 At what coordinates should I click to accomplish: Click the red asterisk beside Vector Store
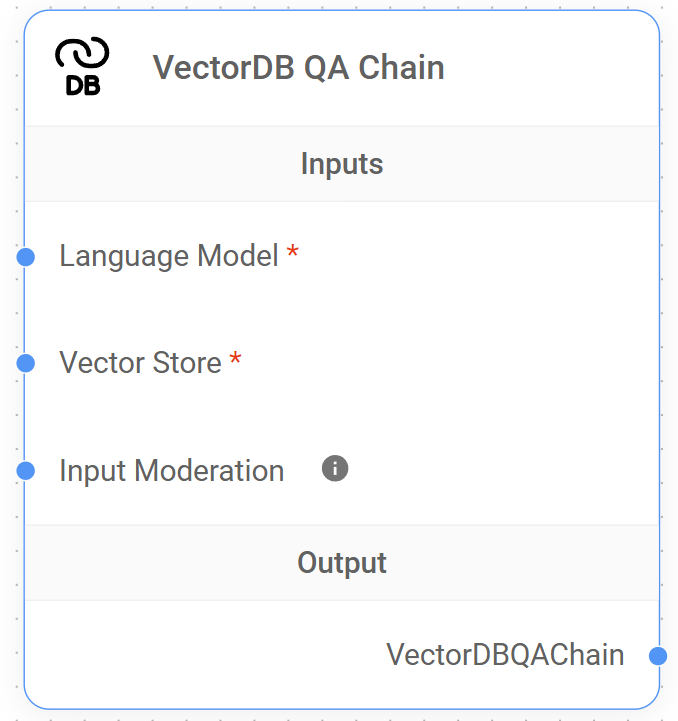point(235,360)
